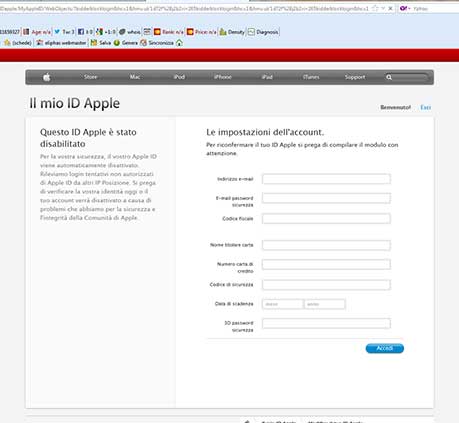Open the iPad tab in the Apple nav bar
Viewport: 459px width, 423px height.
click(x=267, y=77)
